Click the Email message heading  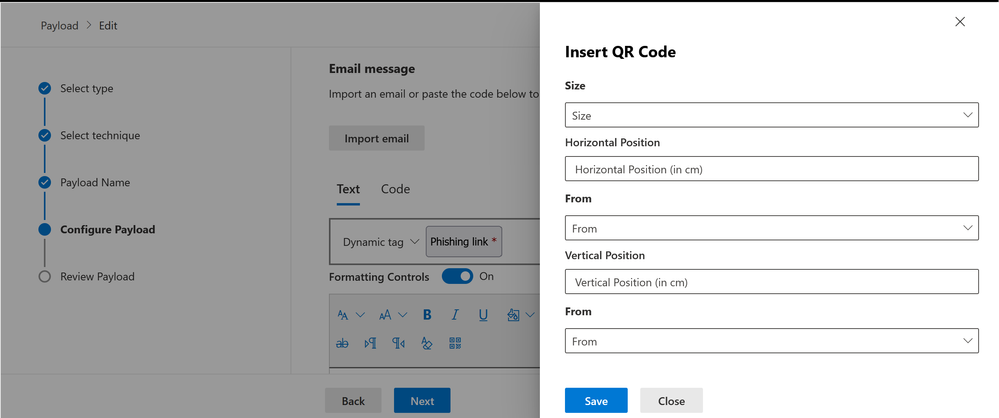(x=371, y=68)
